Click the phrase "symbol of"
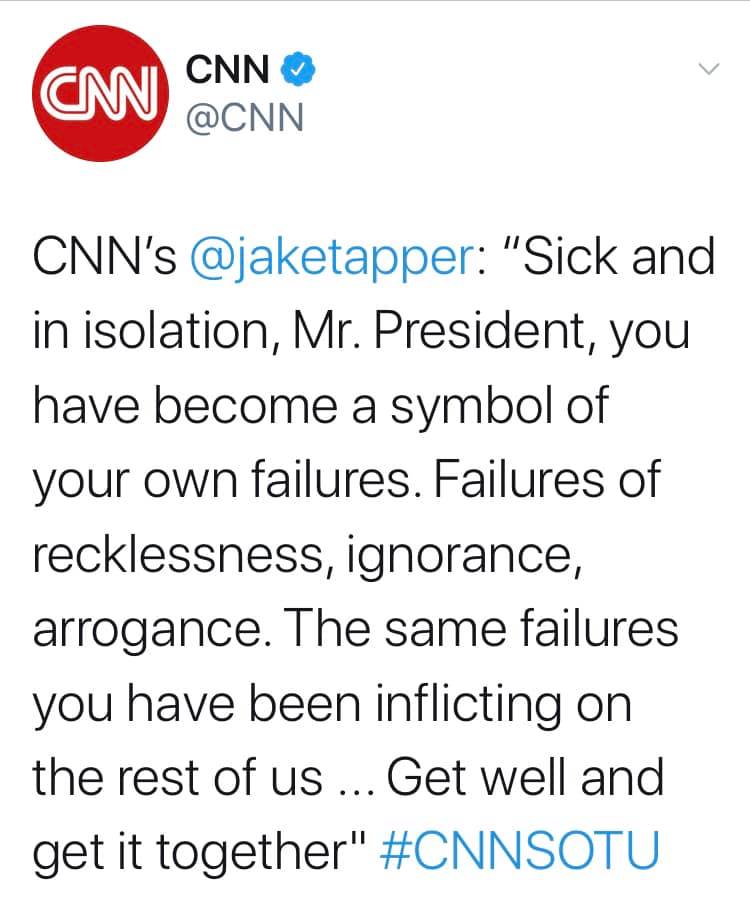Image resolution: width=750 pixels, height=921 pixels. click(499, 408)
